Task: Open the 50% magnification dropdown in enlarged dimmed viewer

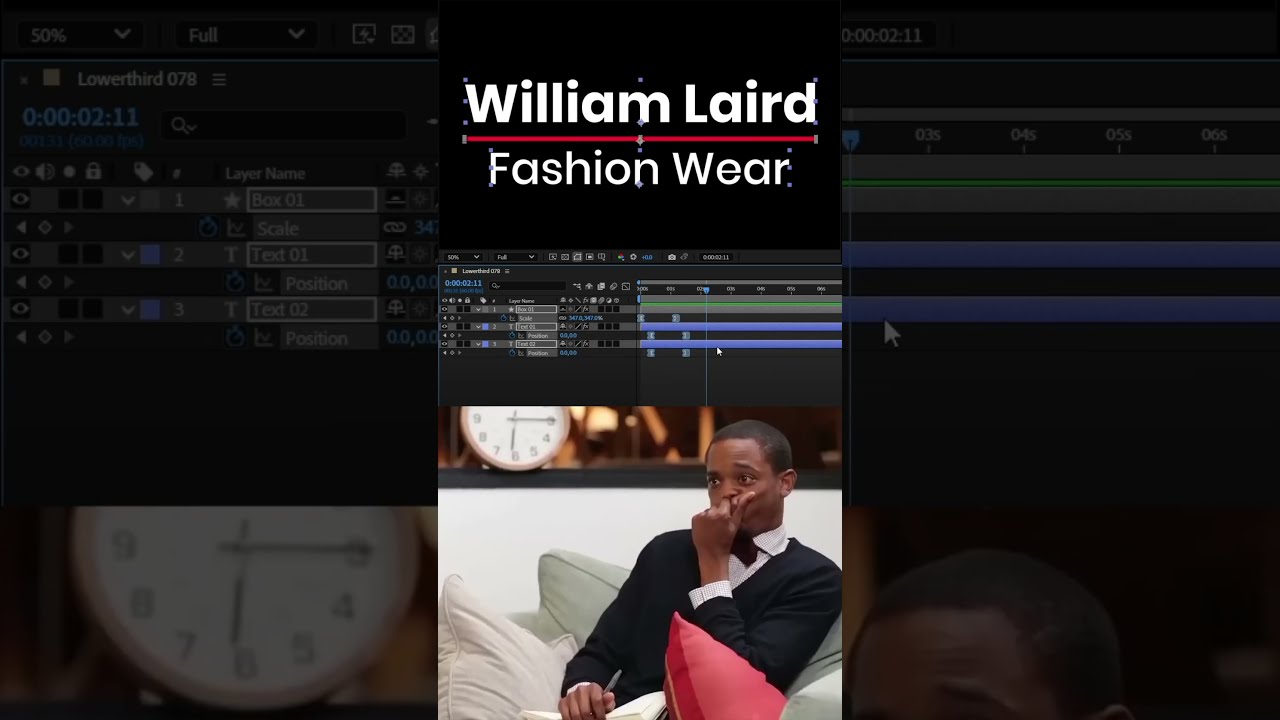Action: coord(80,34)
